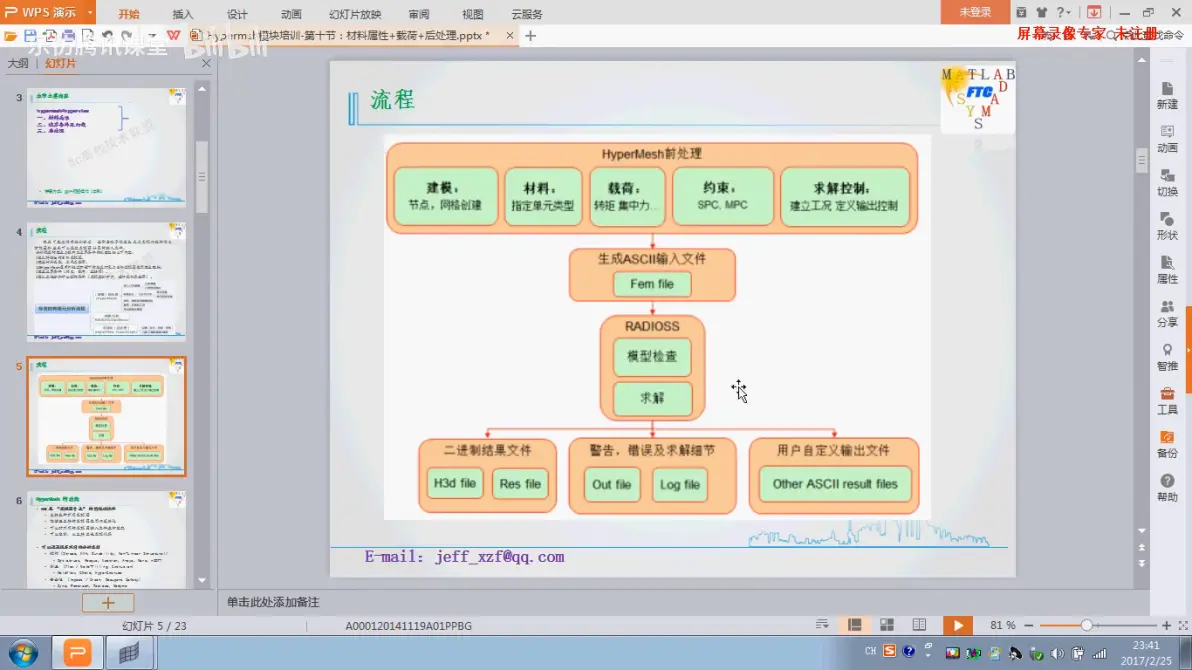Switch to the 幻灯片 slides pane tab

click(60, 63)
